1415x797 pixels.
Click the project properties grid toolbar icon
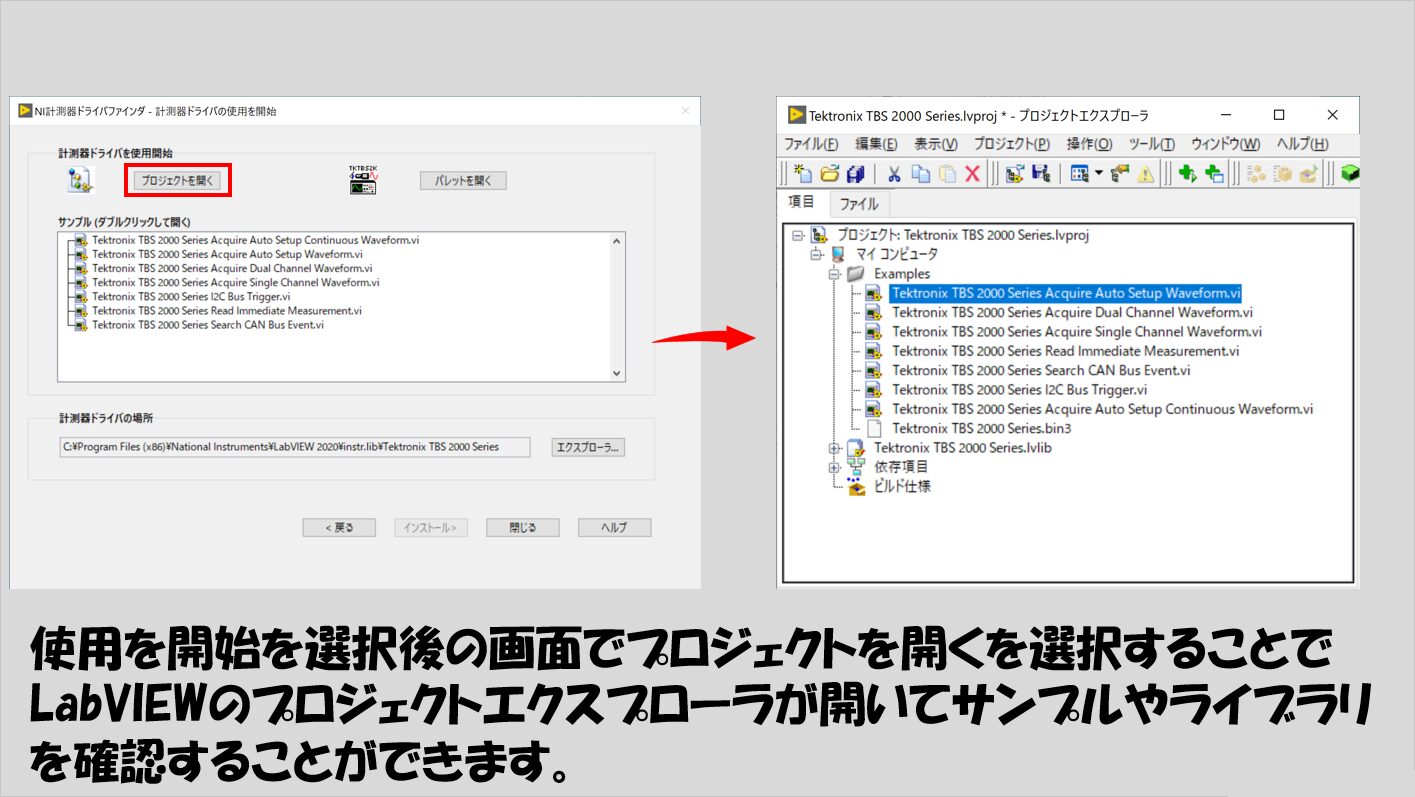(x=1079, y=174)
